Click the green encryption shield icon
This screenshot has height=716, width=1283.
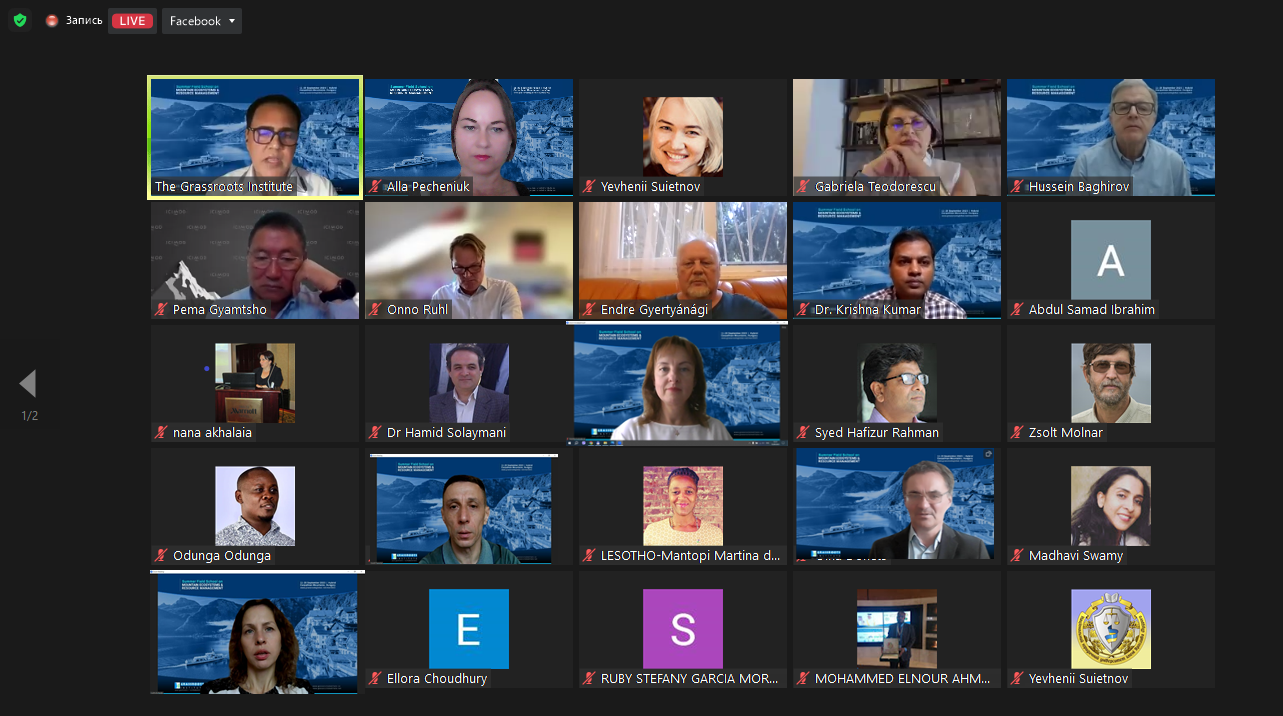point(20,21)
